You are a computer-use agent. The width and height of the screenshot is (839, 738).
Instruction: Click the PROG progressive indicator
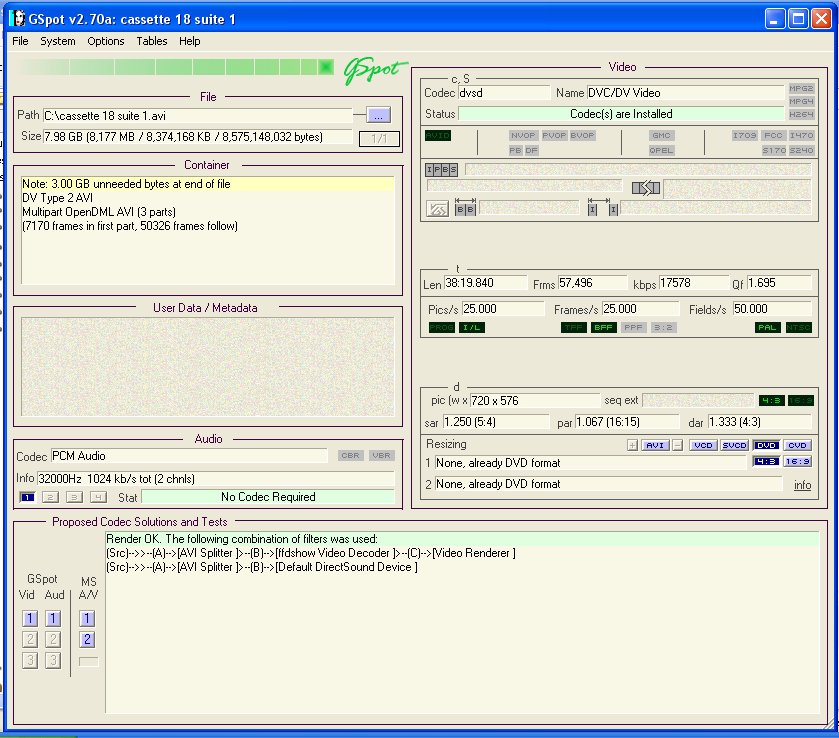[442, 328]
